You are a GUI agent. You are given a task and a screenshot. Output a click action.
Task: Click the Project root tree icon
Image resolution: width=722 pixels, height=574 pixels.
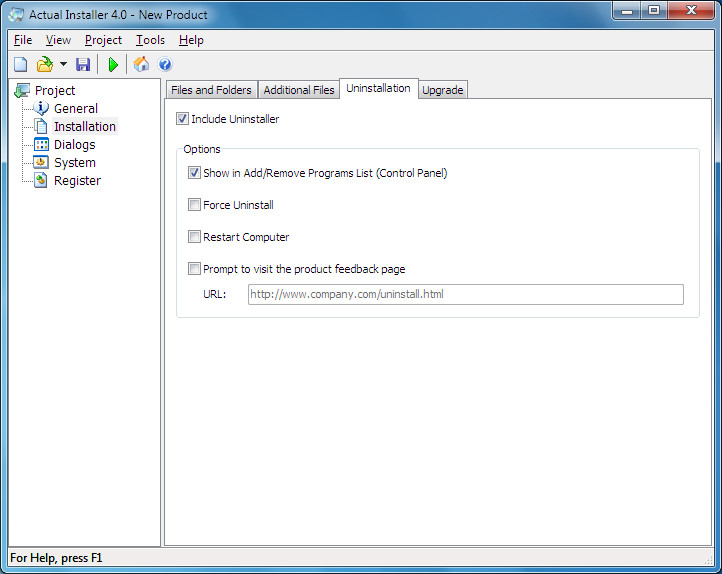[22, 91]
